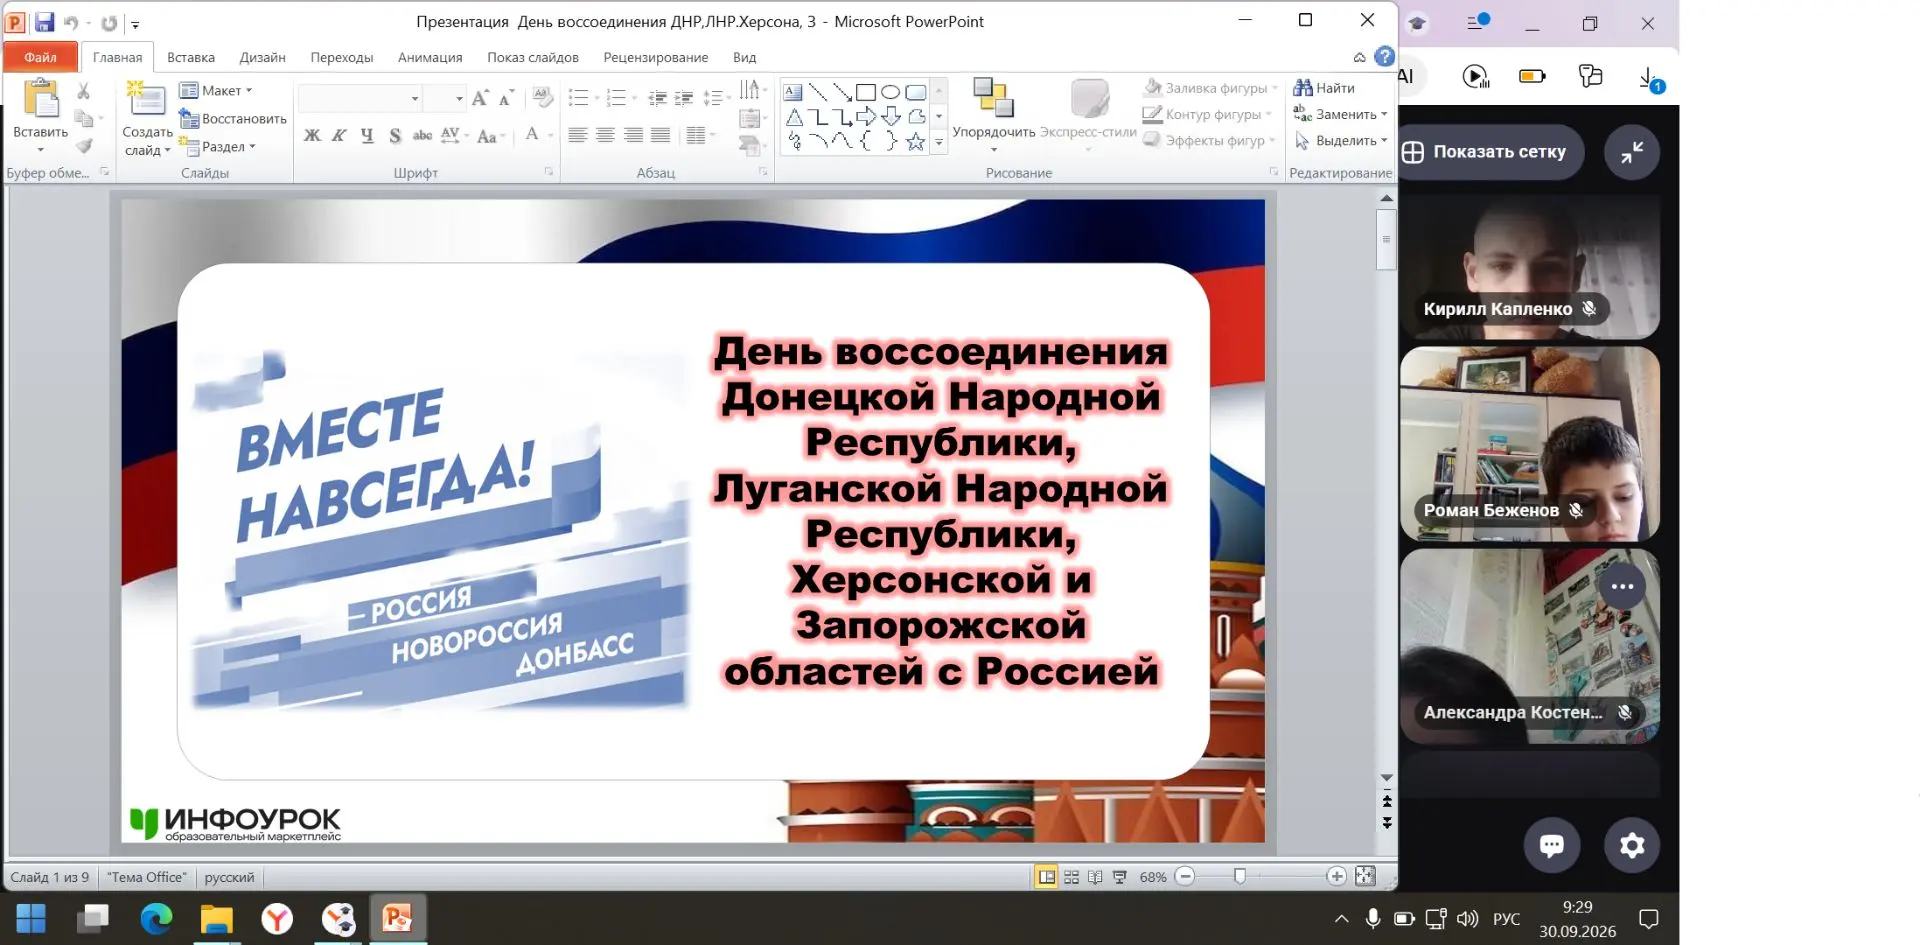Toggle underline formatting (Ч)
1920x945 pixels.
(x=367, y=135)
